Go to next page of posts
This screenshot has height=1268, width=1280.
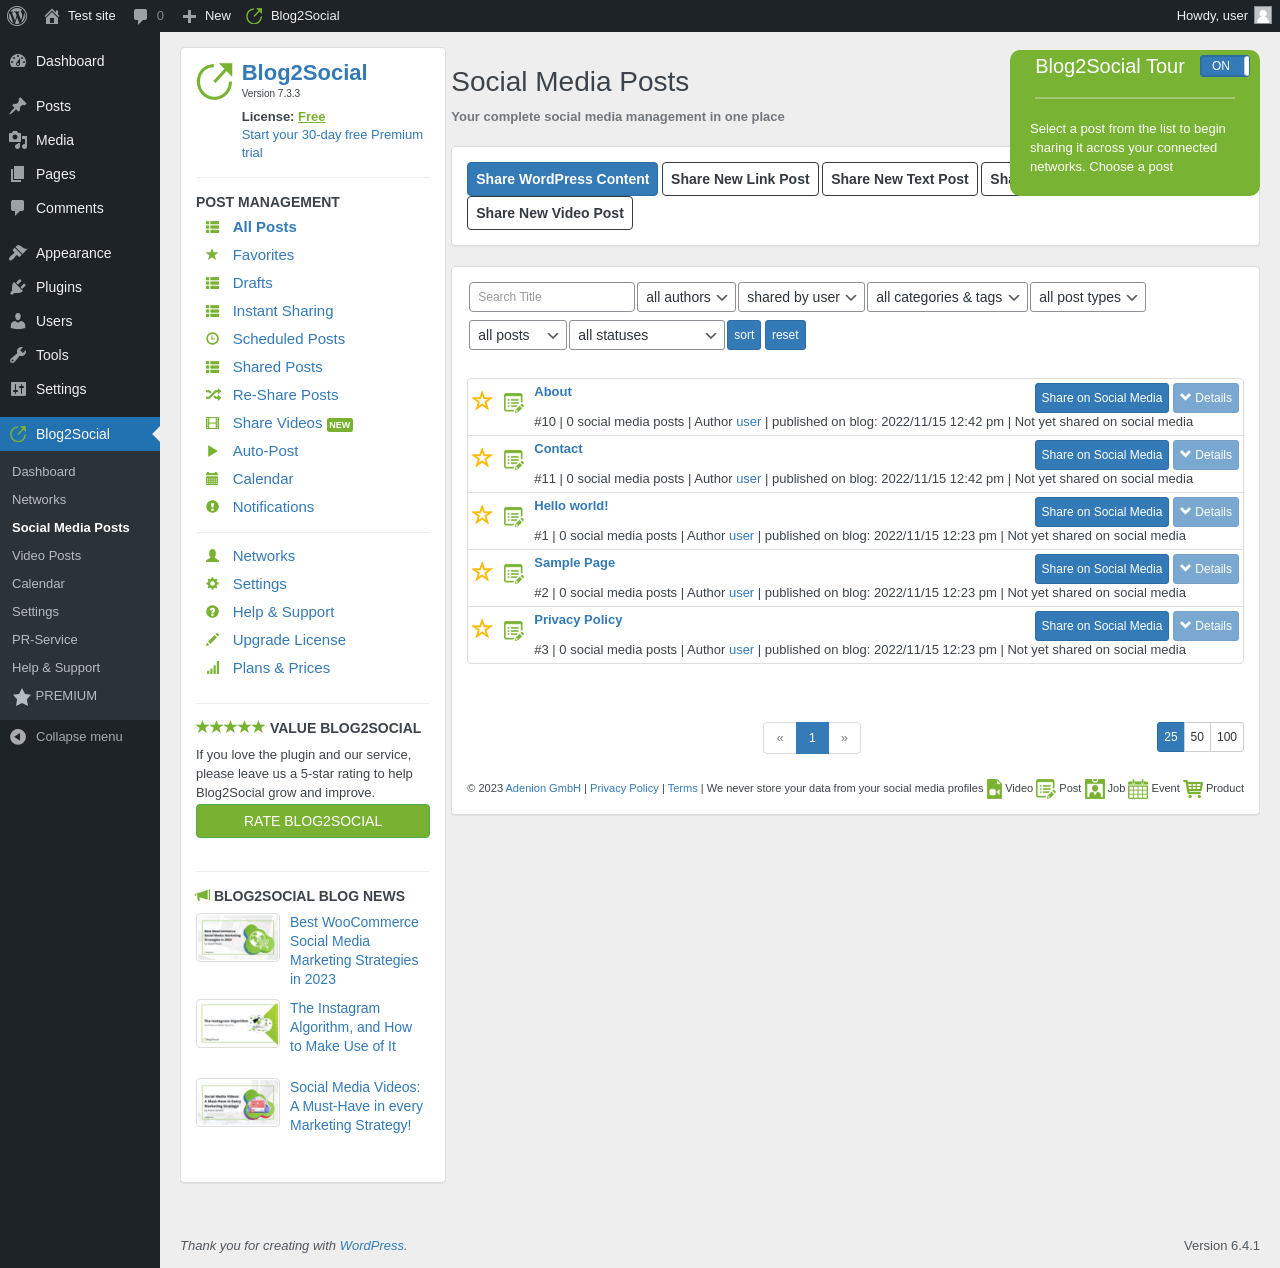pos(844,738)
